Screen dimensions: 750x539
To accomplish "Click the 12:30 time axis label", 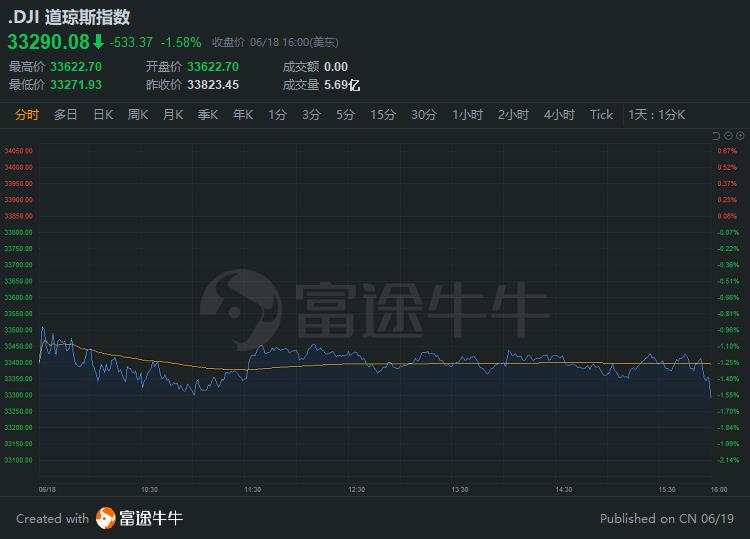I will tap(356, 490).
